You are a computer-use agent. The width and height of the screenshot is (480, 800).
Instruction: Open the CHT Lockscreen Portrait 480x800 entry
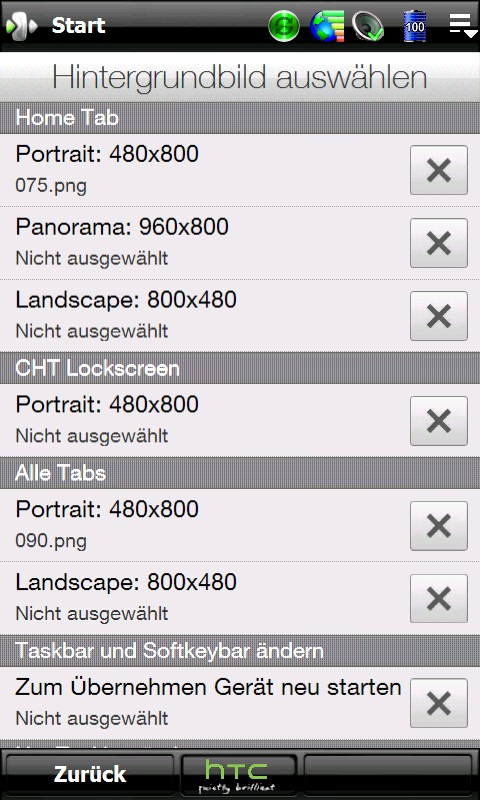click(204, 421)
